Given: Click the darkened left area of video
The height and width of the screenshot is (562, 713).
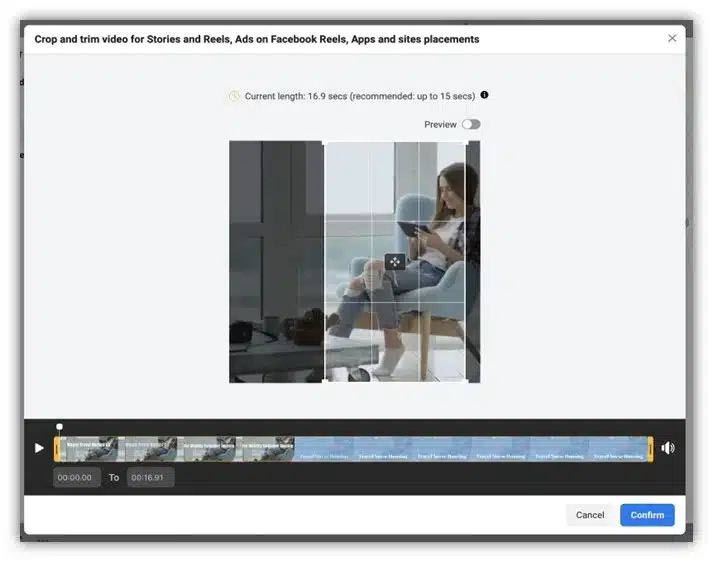Looking at the screenshot, I should point(276,261).
